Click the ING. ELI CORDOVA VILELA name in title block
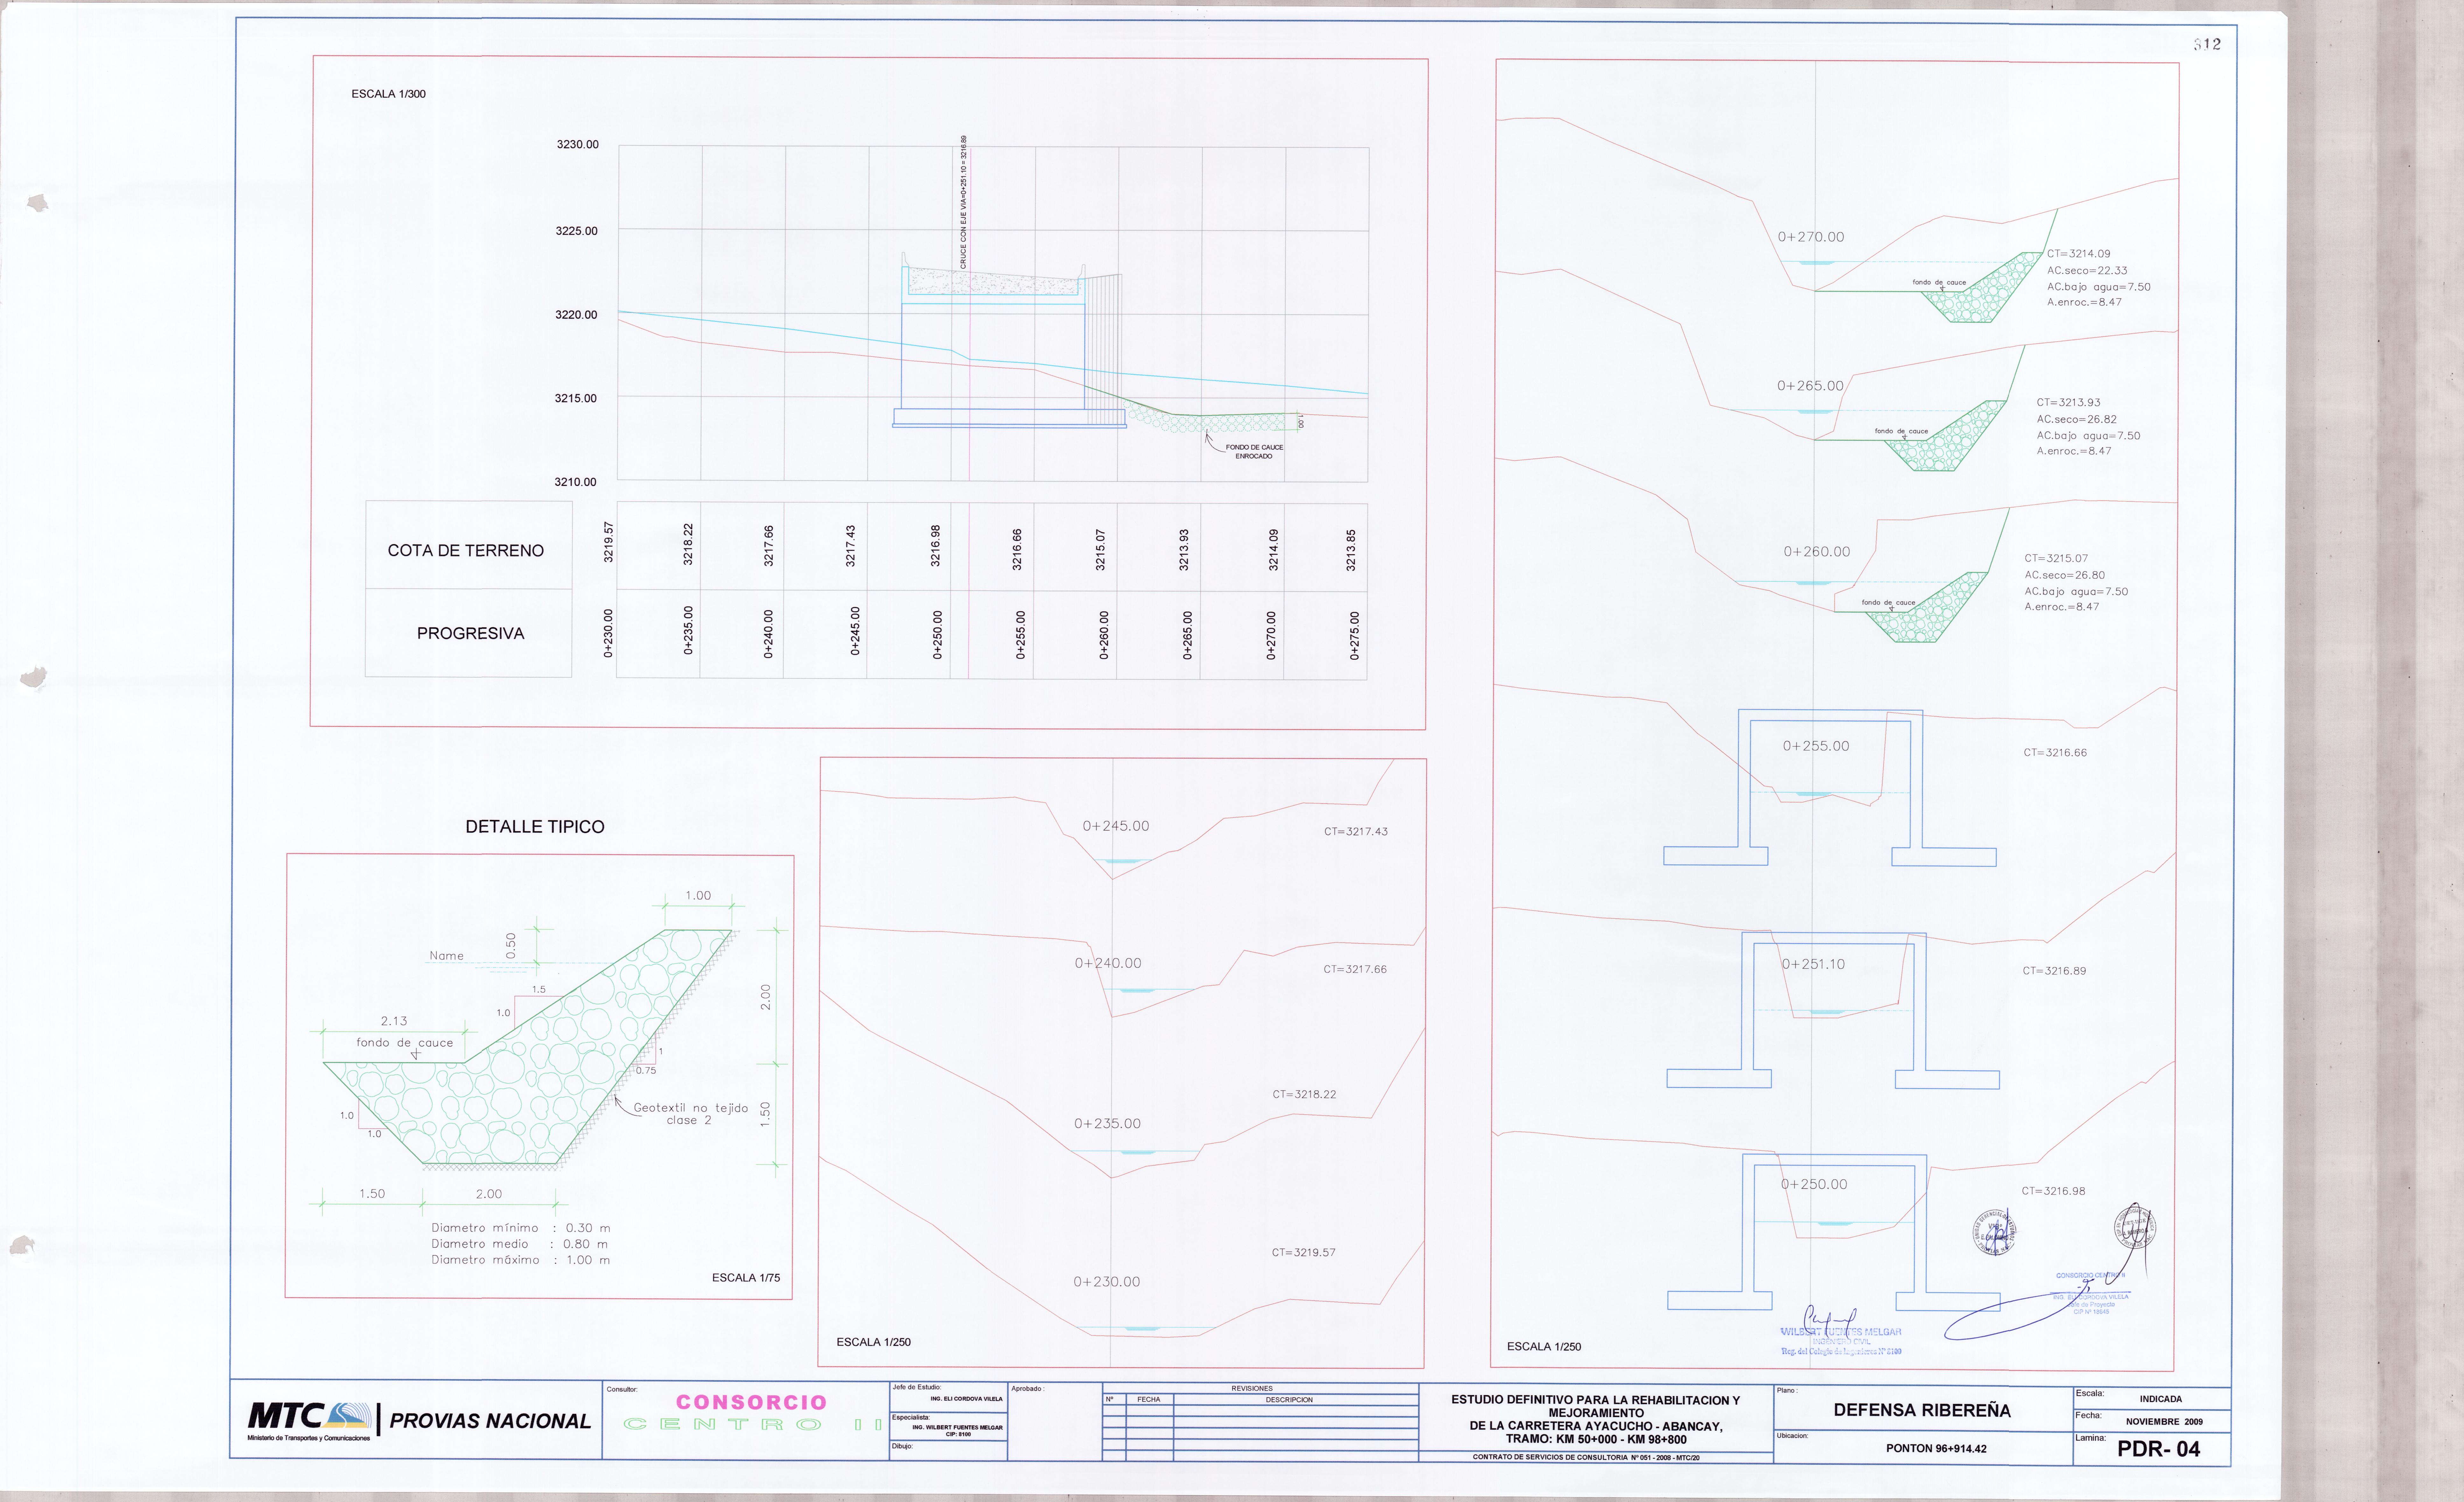This screenshot has height=1502, width=2464. (966, 1399)
